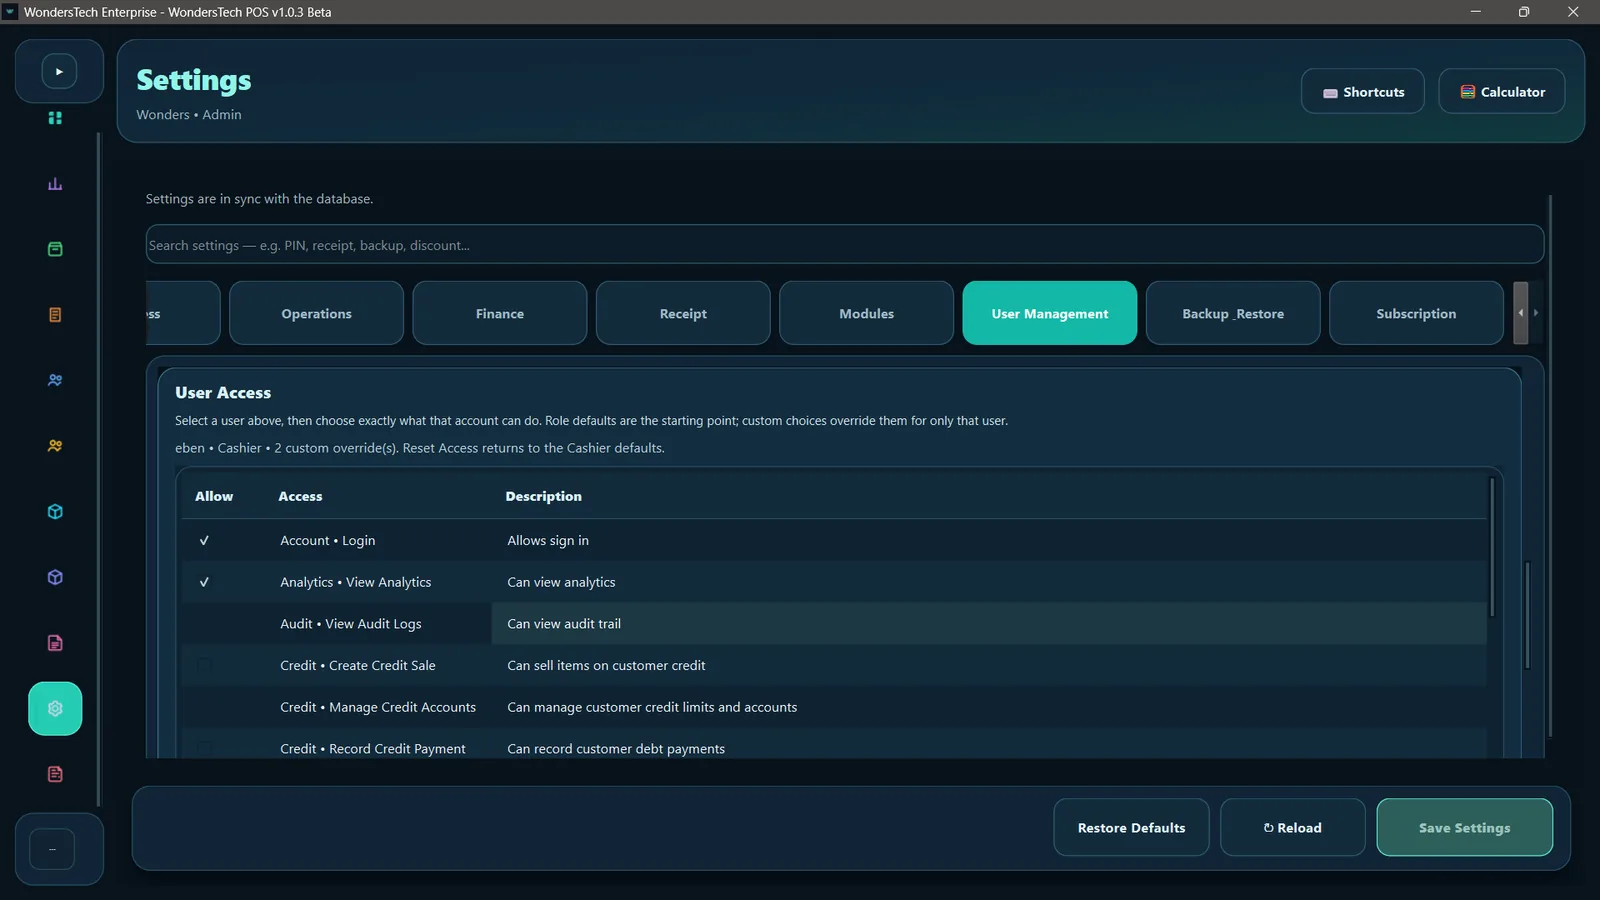Click the calculator icon beside Calculator label
1600x900 pixels.
pos(1467,92)
